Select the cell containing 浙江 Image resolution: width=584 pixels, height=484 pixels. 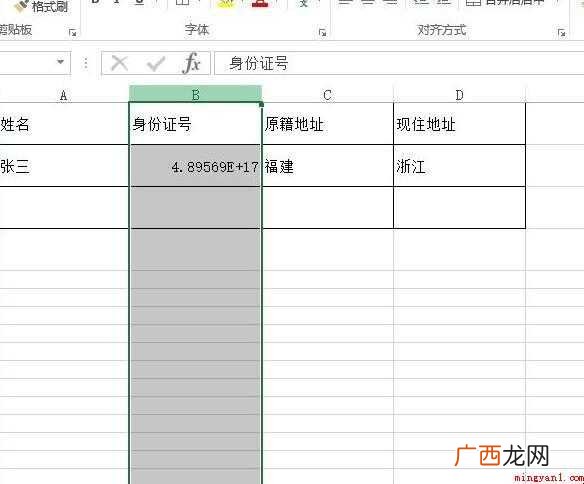[x=460, y=166]
